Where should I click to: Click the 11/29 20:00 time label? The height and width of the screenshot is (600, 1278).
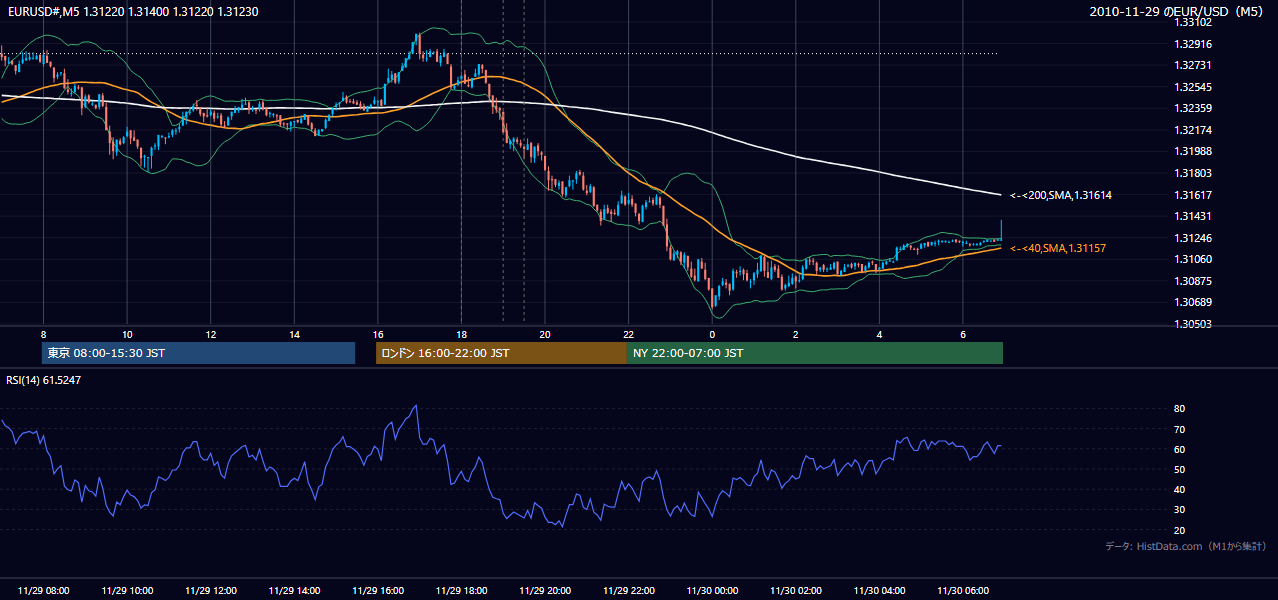(x=545, y=591)
